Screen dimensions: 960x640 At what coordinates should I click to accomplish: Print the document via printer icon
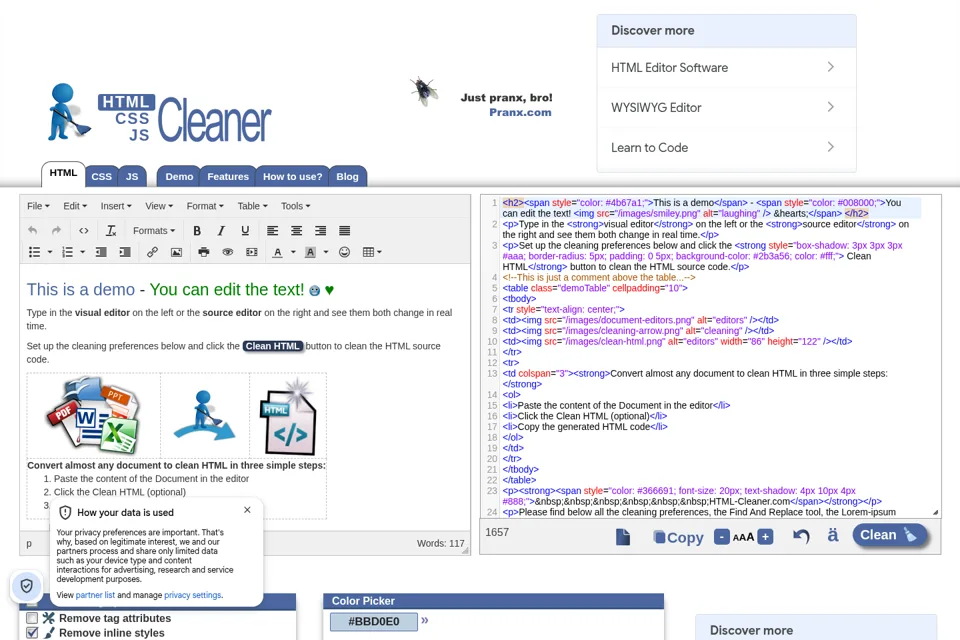coord(204,252)
